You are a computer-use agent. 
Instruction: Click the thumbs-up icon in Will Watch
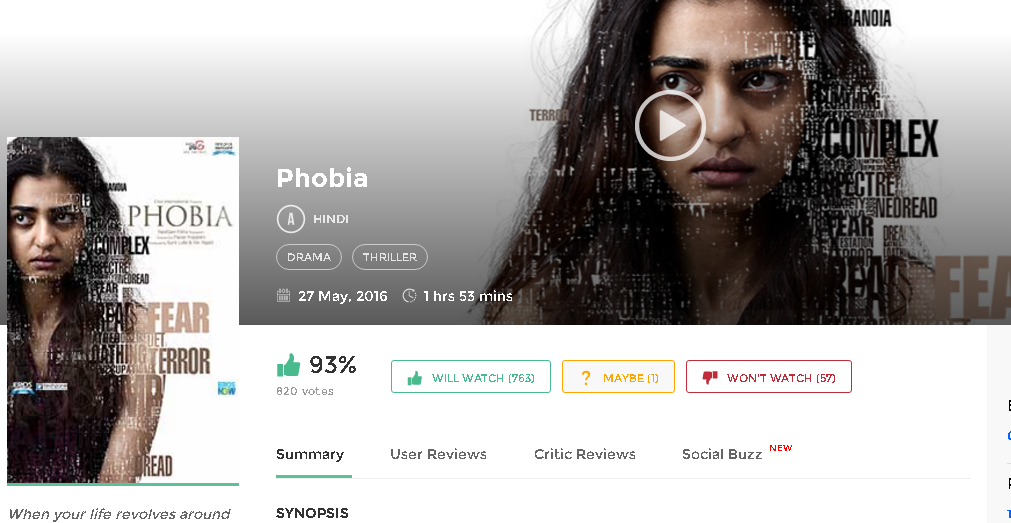415,378
